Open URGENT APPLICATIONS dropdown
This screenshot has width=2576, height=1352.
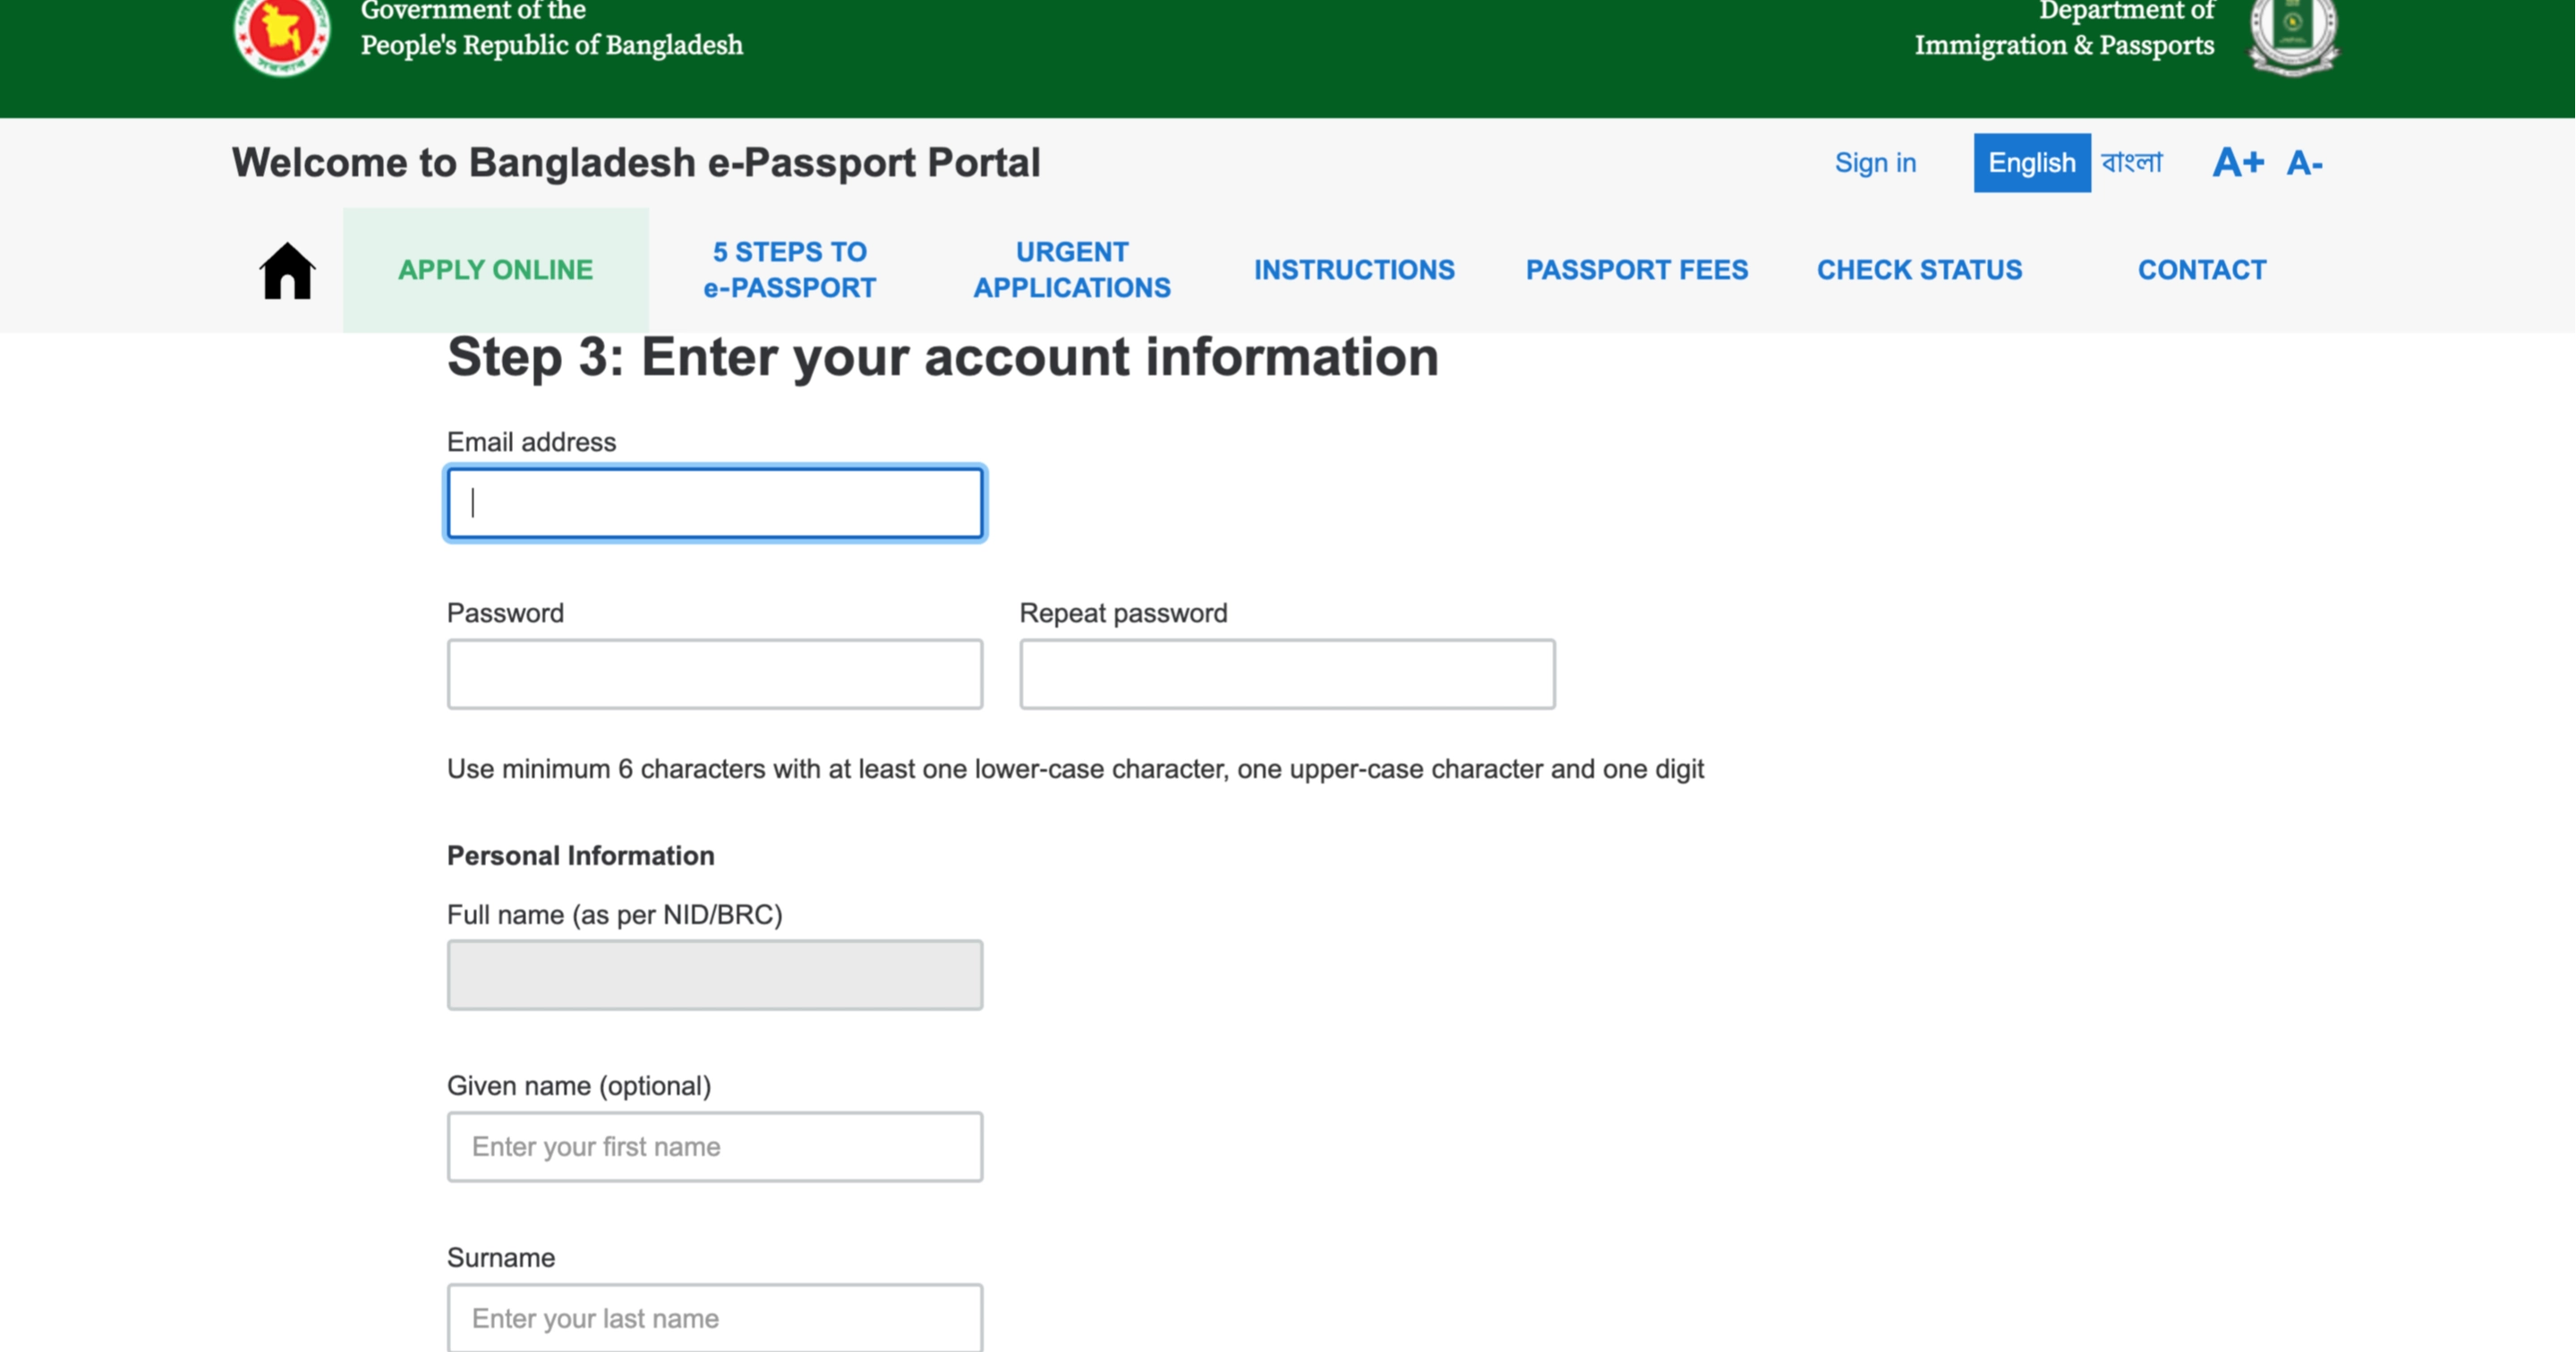1070,268
